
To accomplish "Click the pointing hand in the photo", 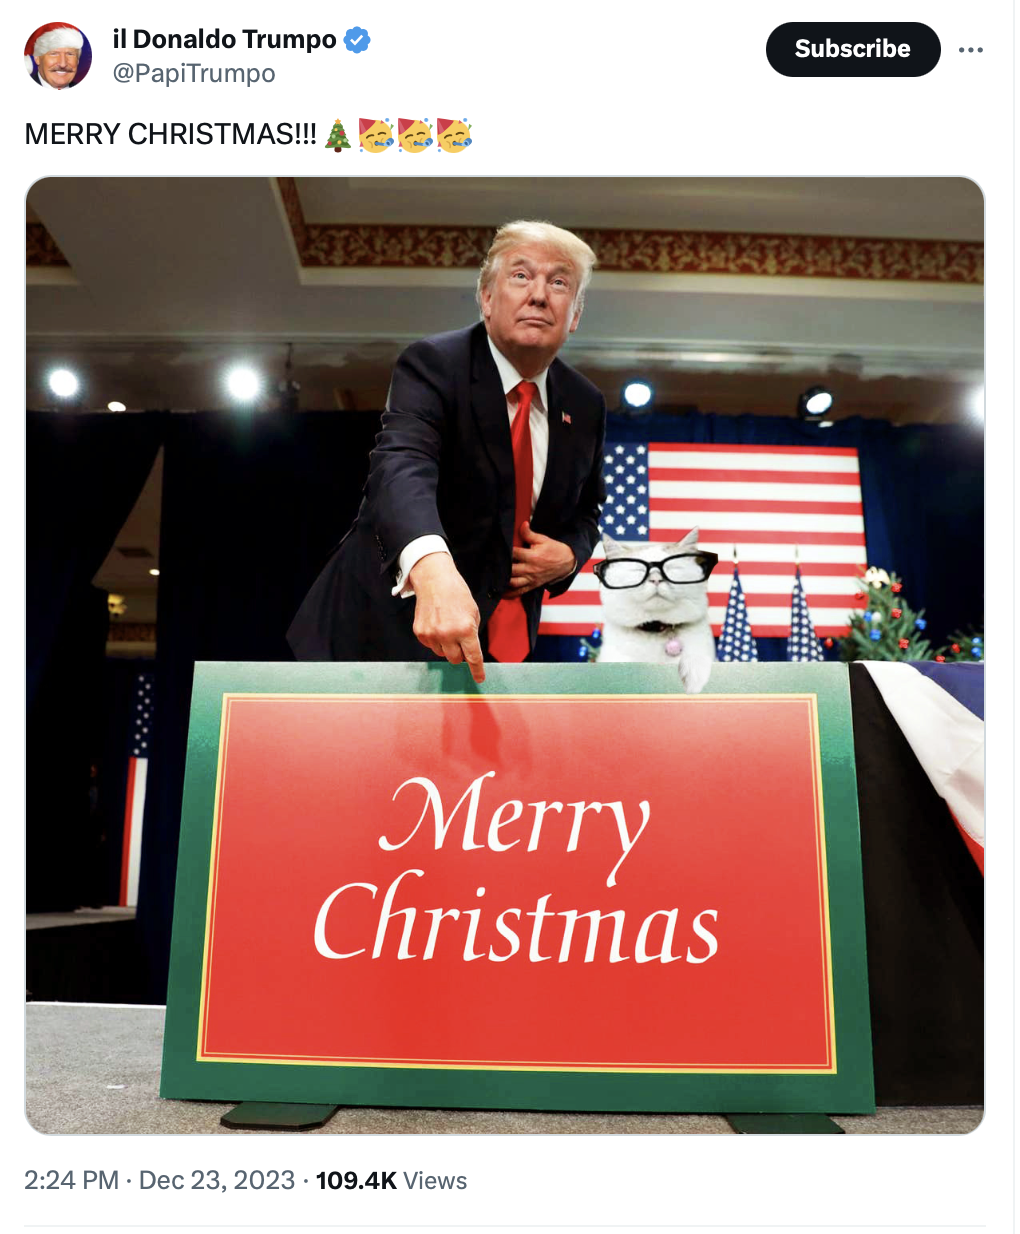I will 450,622.
